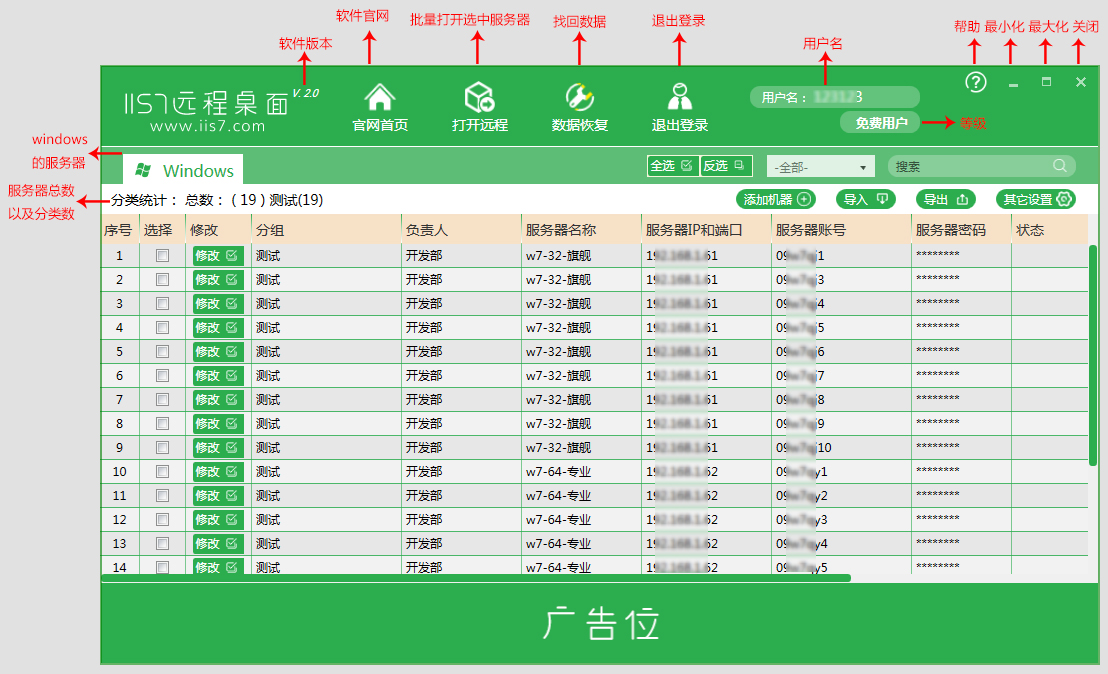Tick the checkbox in row 5
The width and height of the screenshot is (1108, 674).
coord(163,352)
